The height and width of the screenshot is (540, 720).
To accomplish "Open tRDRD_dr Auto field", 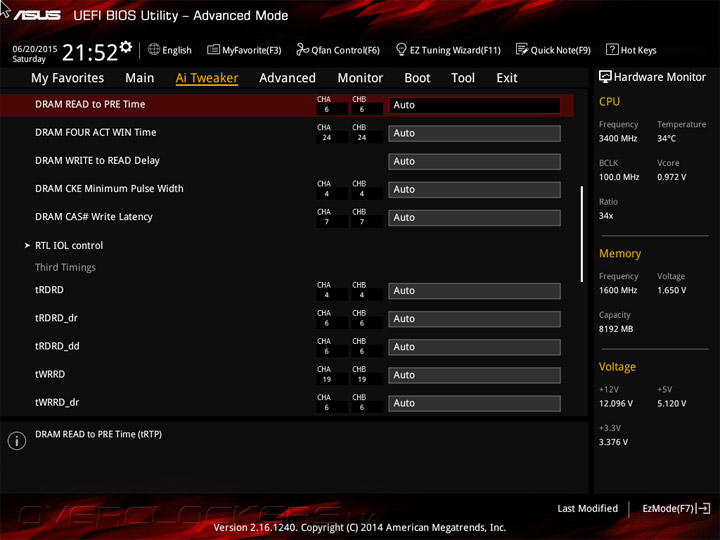I will [x=474, y=319].
